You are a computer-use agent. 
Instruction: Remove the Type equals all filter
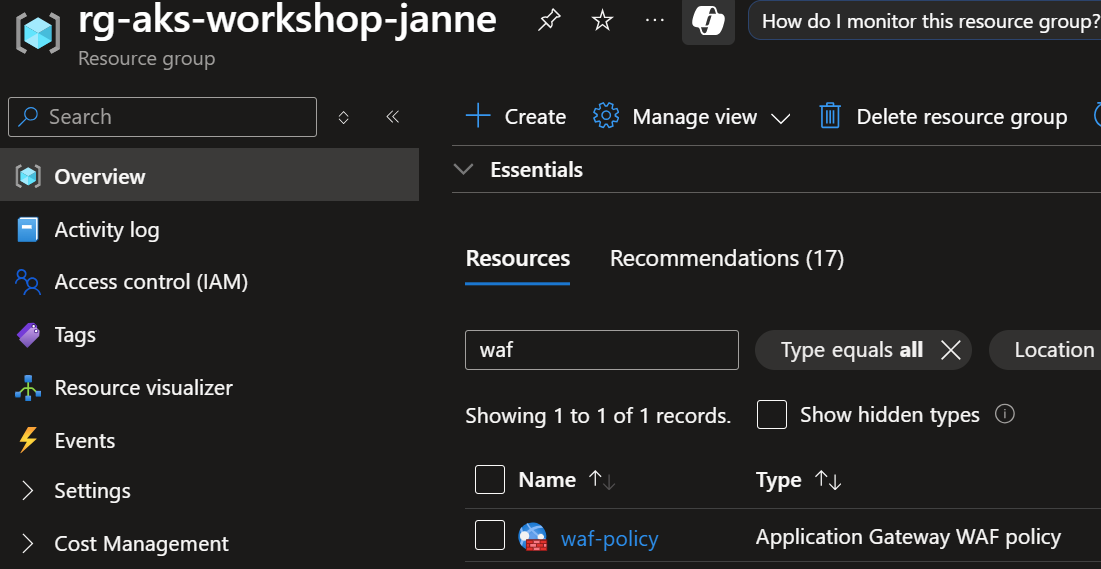pos(950,350)
